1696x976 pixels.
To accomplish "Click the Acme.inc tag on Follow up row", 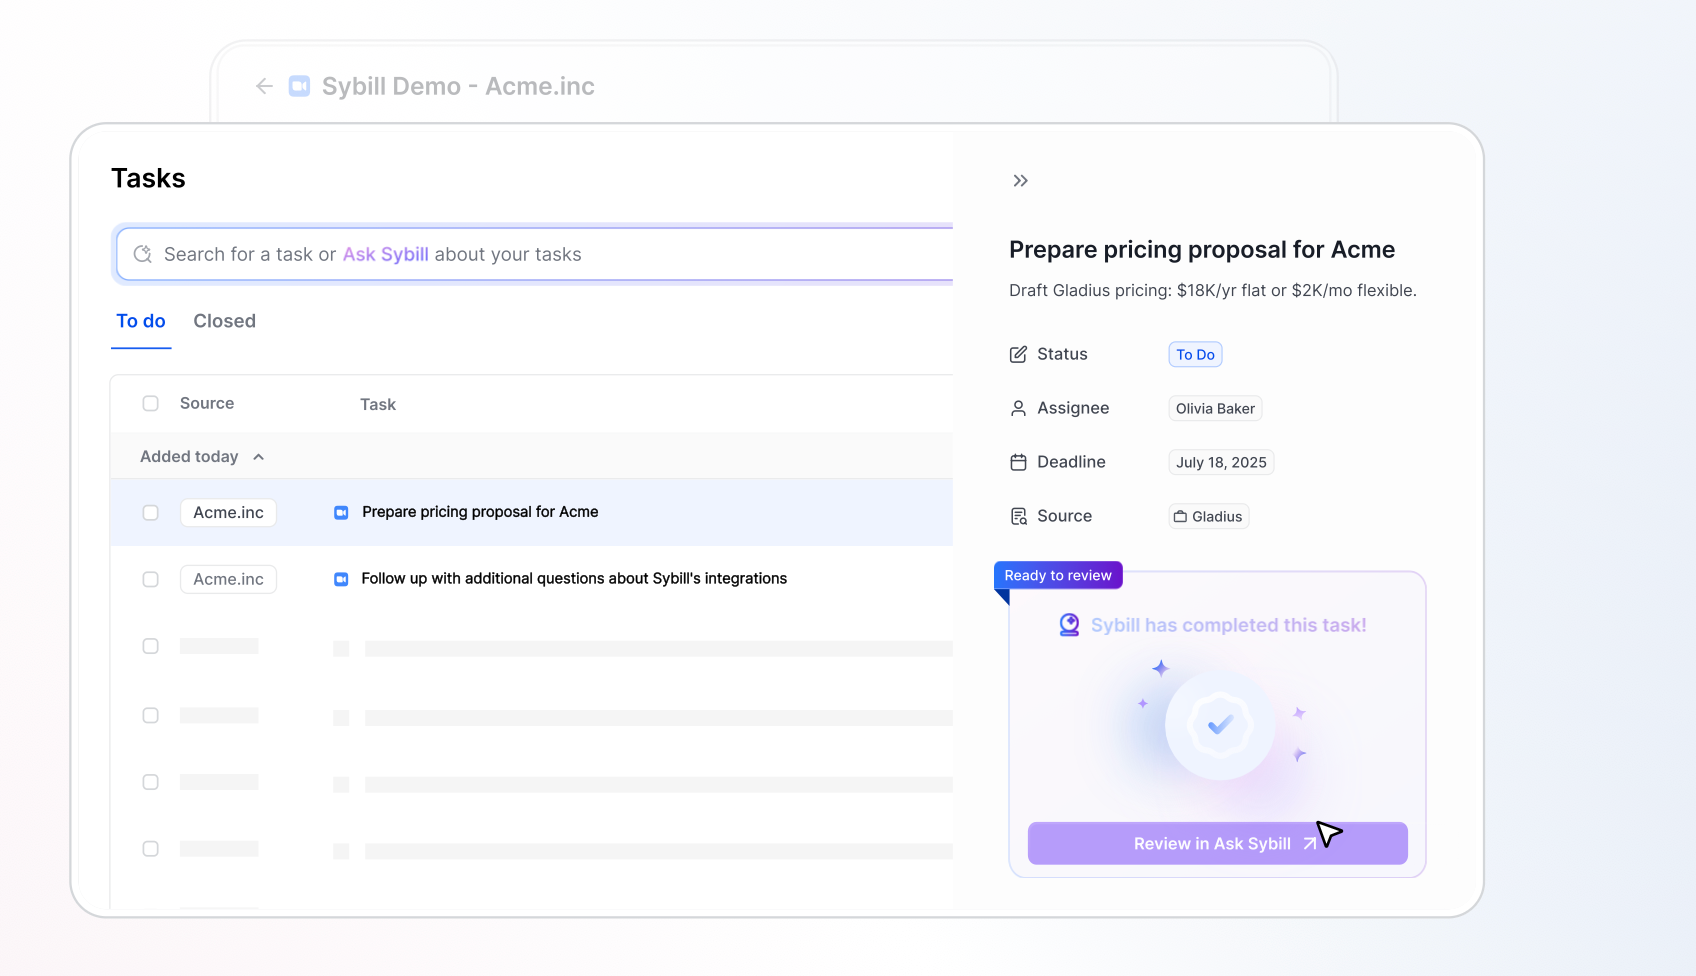I will coord(228,579).
